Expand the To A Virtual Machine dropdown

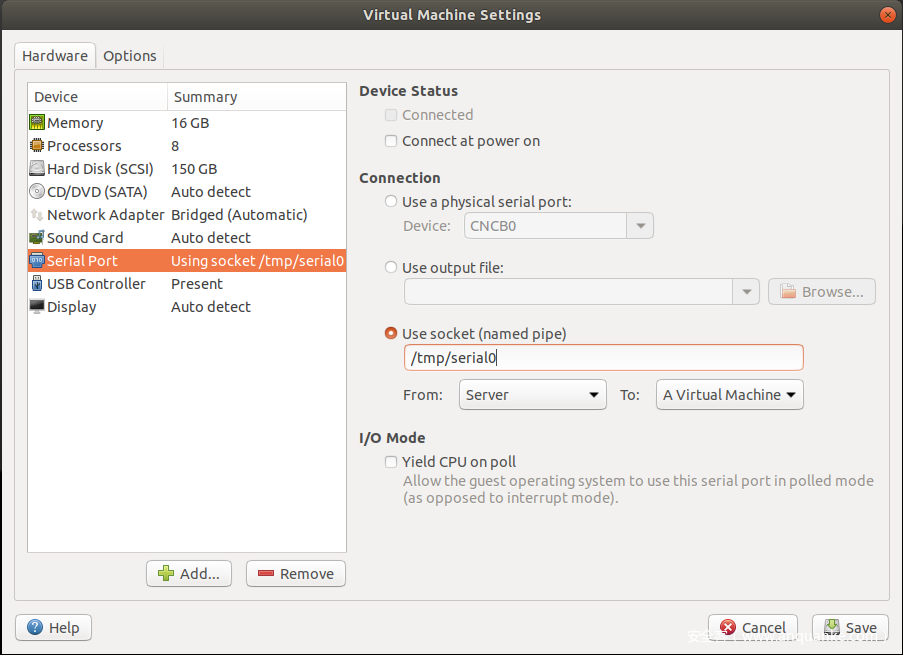[x=730, y=395]
